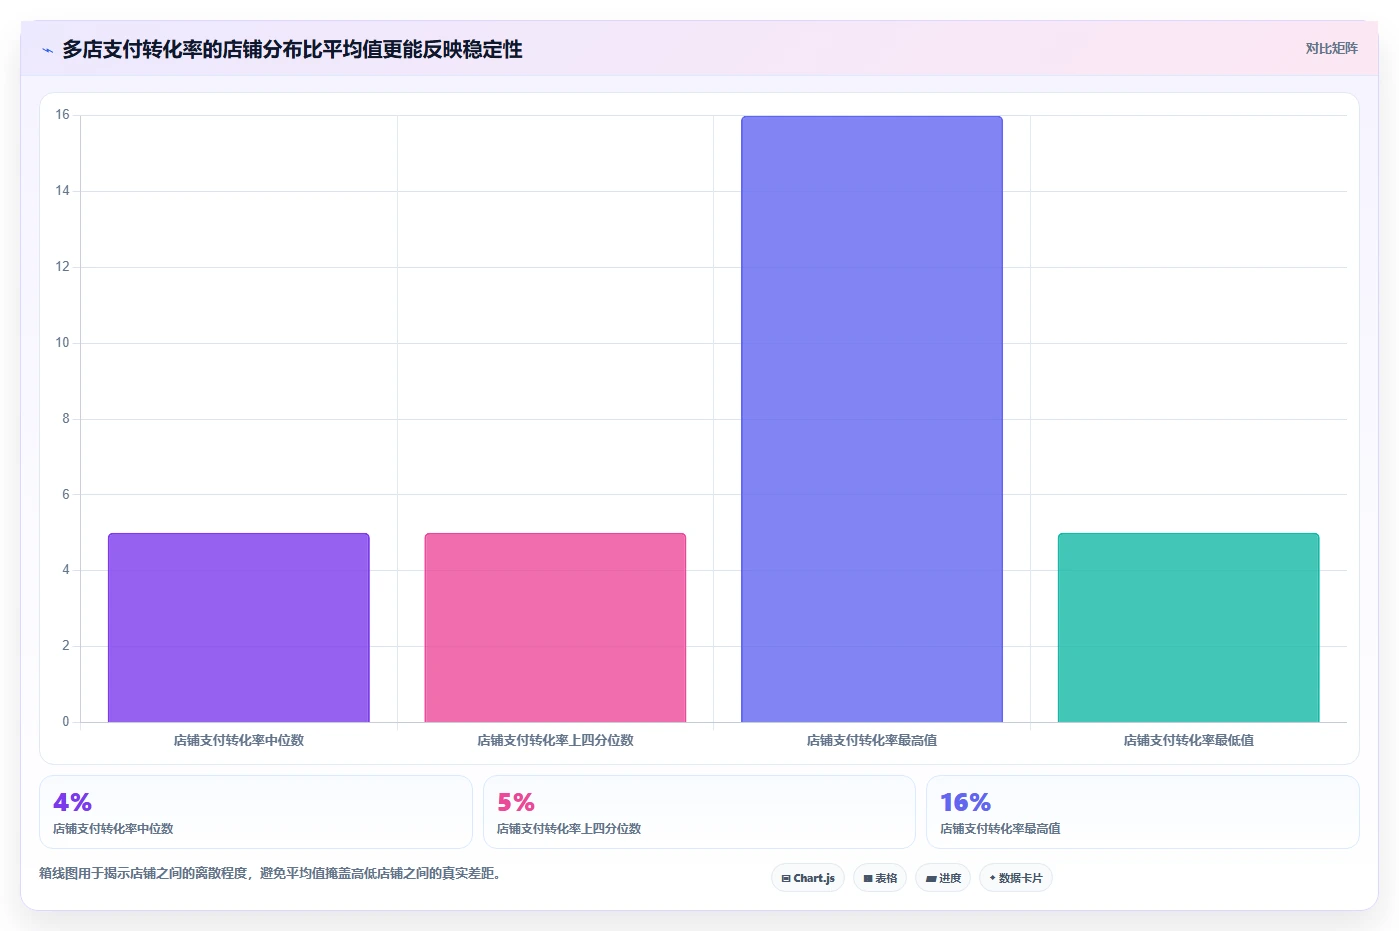The image size is (1399, 931).
Task: Click the y-axis tick label 6
Action: [x=66, y=495]
